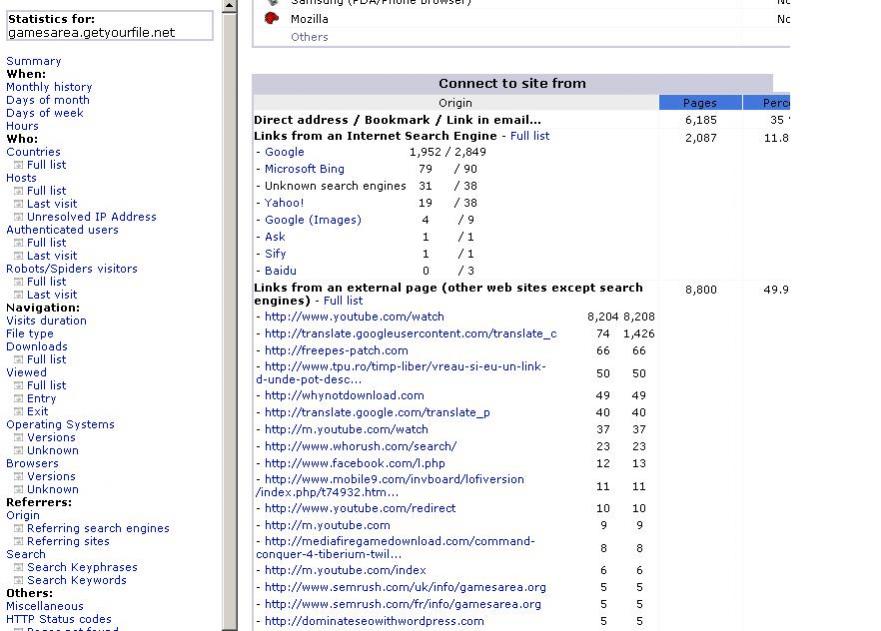Click the Google (Images) link

click(x=313, y=220)
